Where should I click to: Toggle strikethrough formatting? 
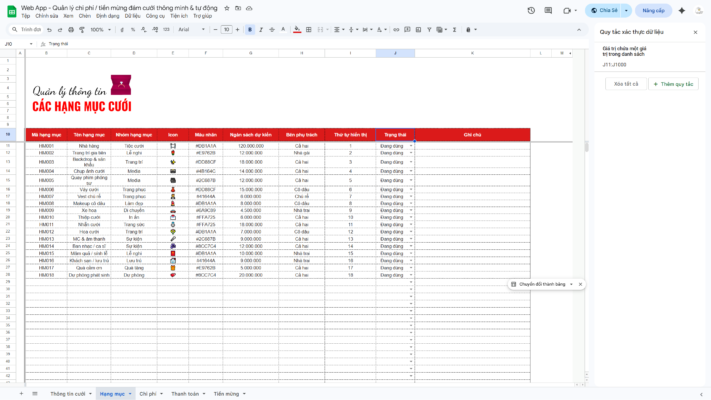click(x=272, y=29)
